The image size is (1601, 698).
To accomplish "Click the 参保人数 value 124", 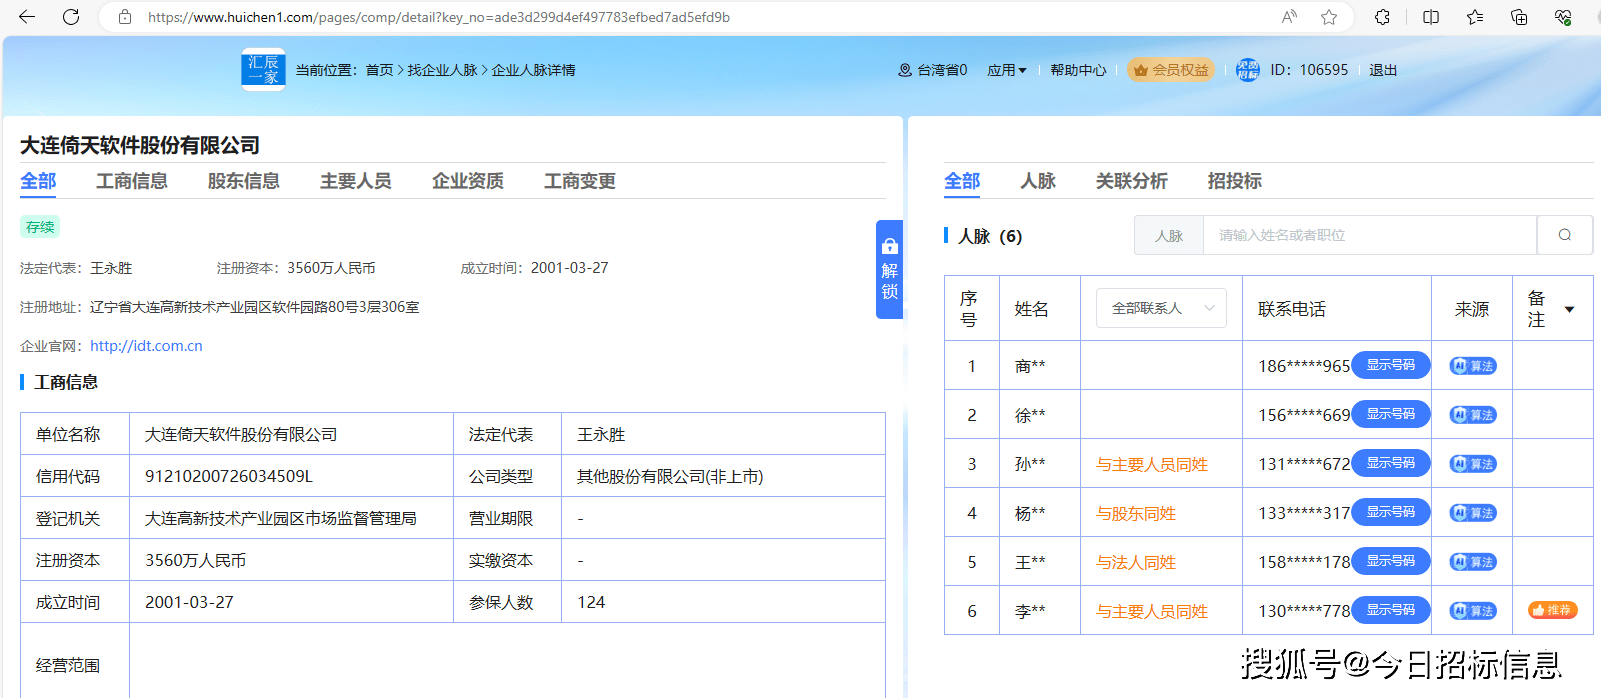I will (591, 602).
